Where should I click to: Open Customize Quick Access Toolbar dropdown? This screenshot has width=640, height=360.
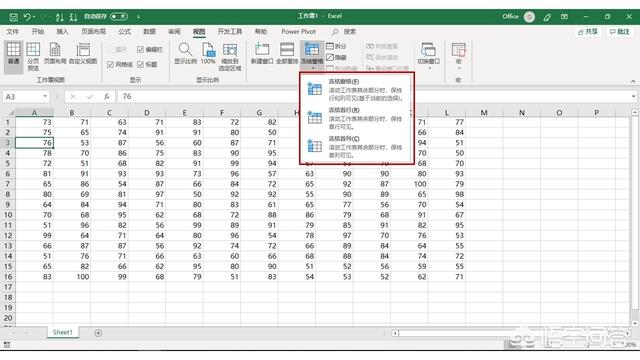(x=138, y=17)
